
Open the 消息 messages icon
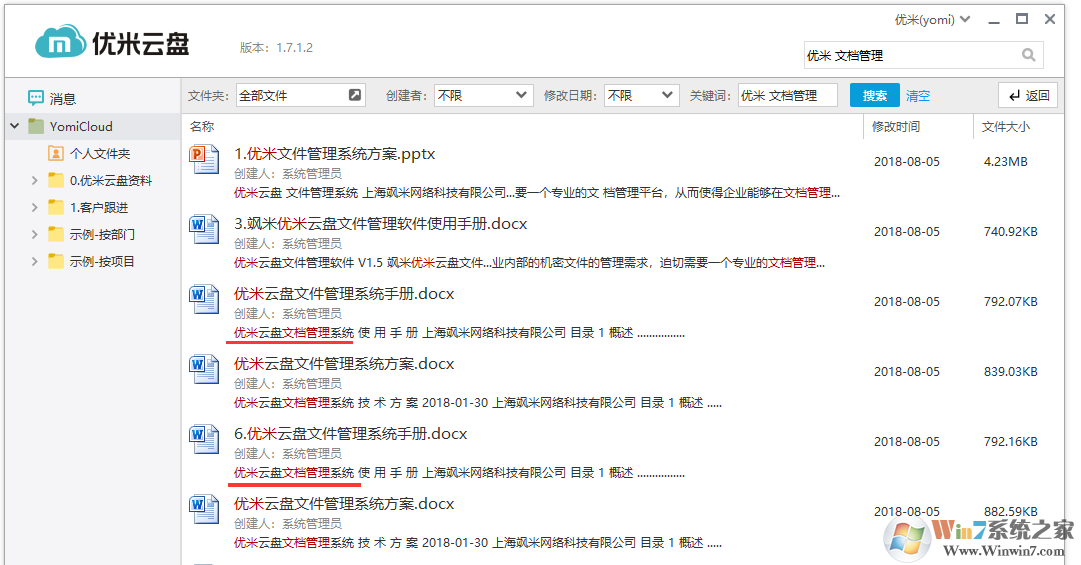pos(36,98)
